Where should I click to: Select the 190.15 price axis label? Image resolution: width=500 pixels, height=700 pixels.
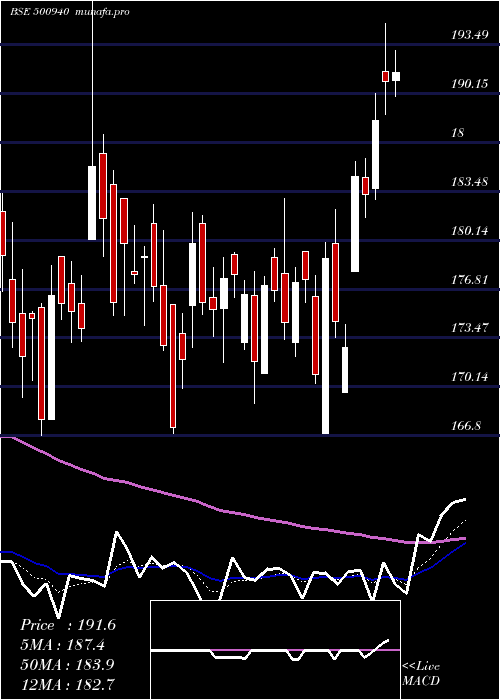coord(469,83)
